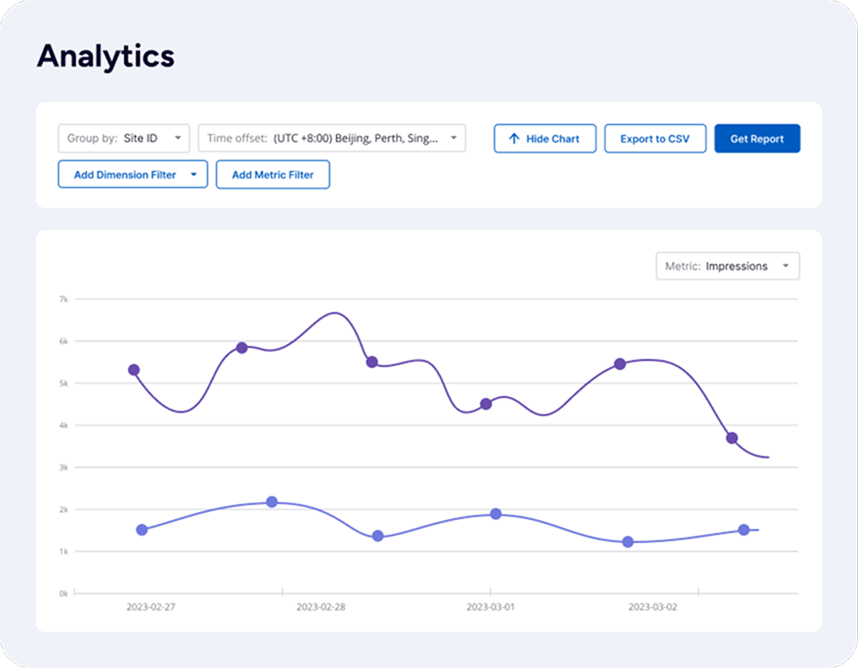Viewport: 858px width, 668px height.
Task: Open the Group by Site ID dropdown
Action: (x=124, y=138)
